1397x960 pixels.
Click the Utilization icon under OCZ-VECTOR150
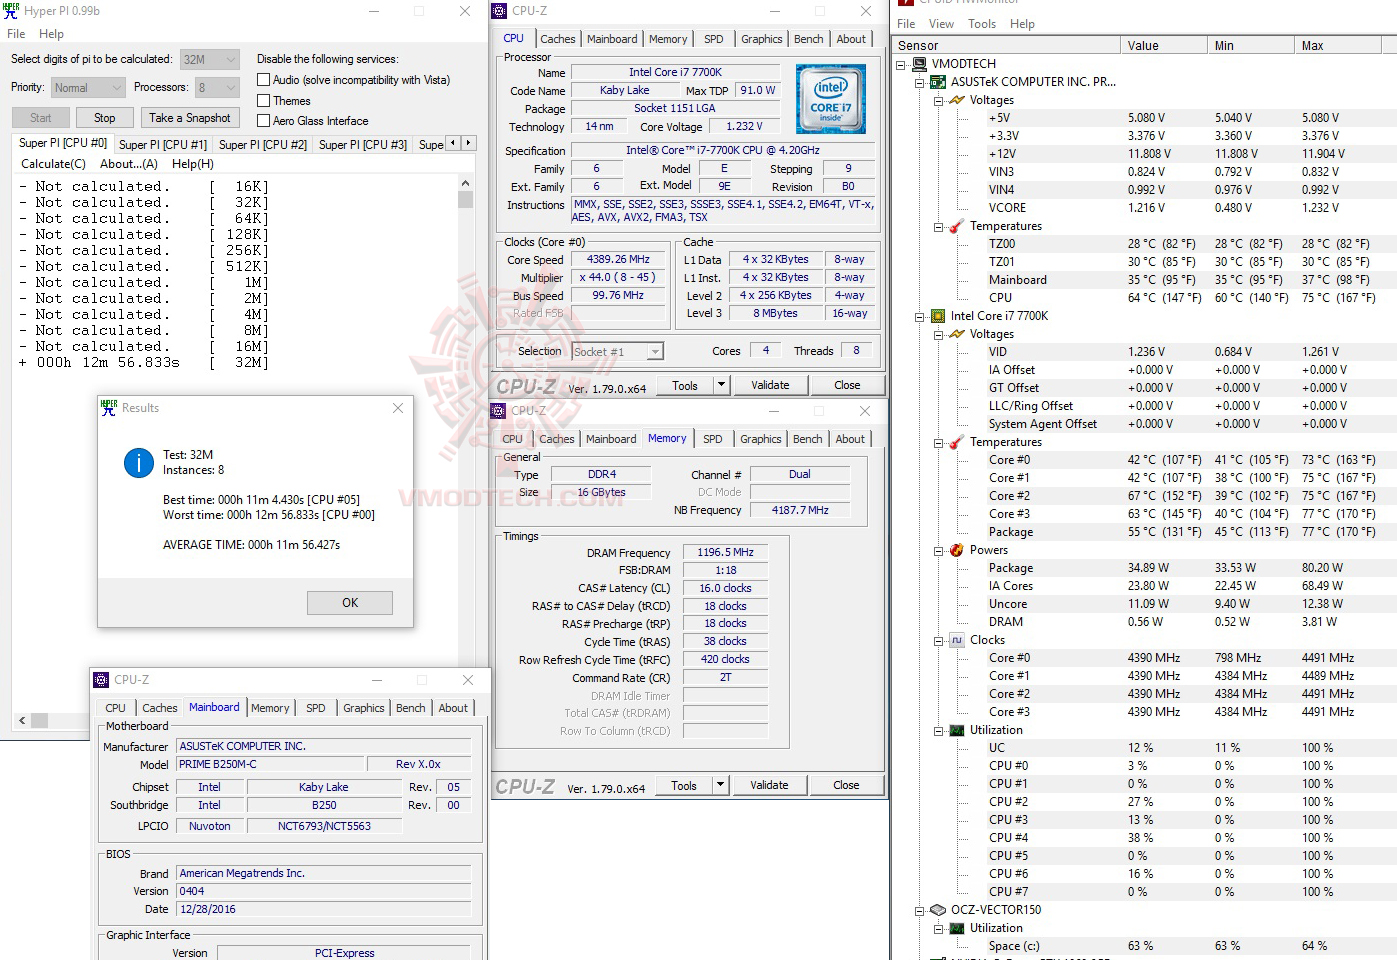coord(957,928)
